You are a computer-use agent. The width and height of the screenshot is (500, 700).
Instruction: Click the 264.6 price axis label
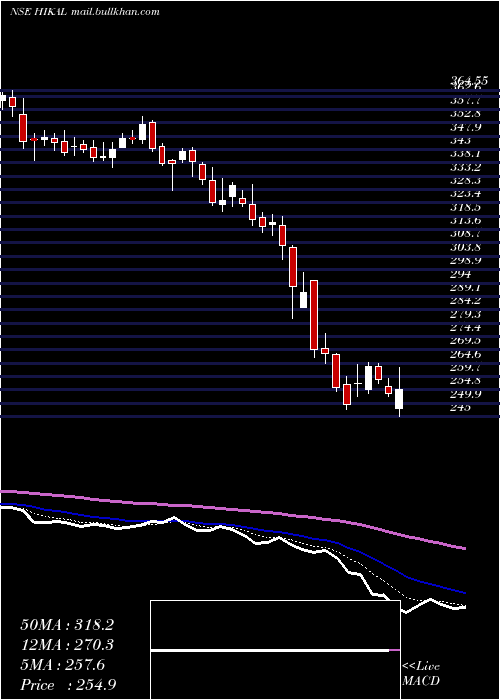pos(465,354)
